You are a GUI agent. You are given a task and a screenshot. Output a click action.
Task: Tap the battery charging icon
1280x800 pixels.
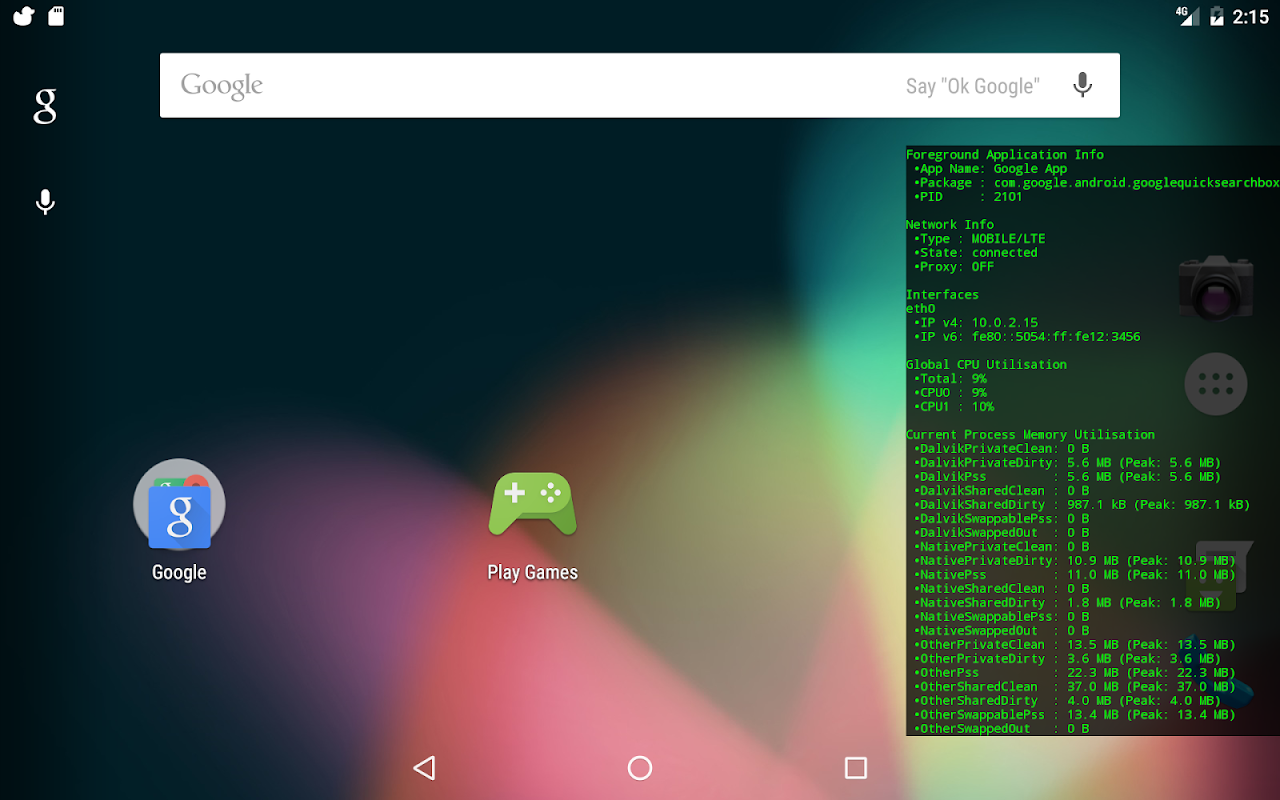[x=1217, y=15]
